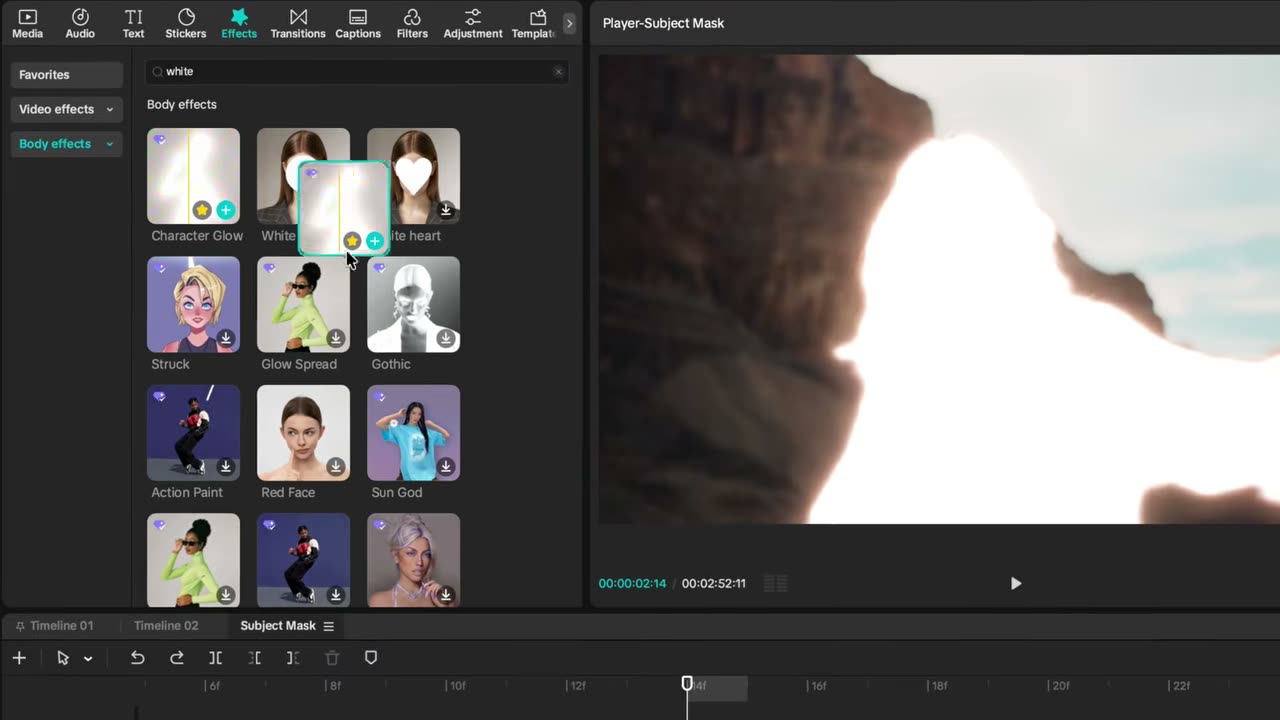Download the Red Face effect

(x=336, y=466)
